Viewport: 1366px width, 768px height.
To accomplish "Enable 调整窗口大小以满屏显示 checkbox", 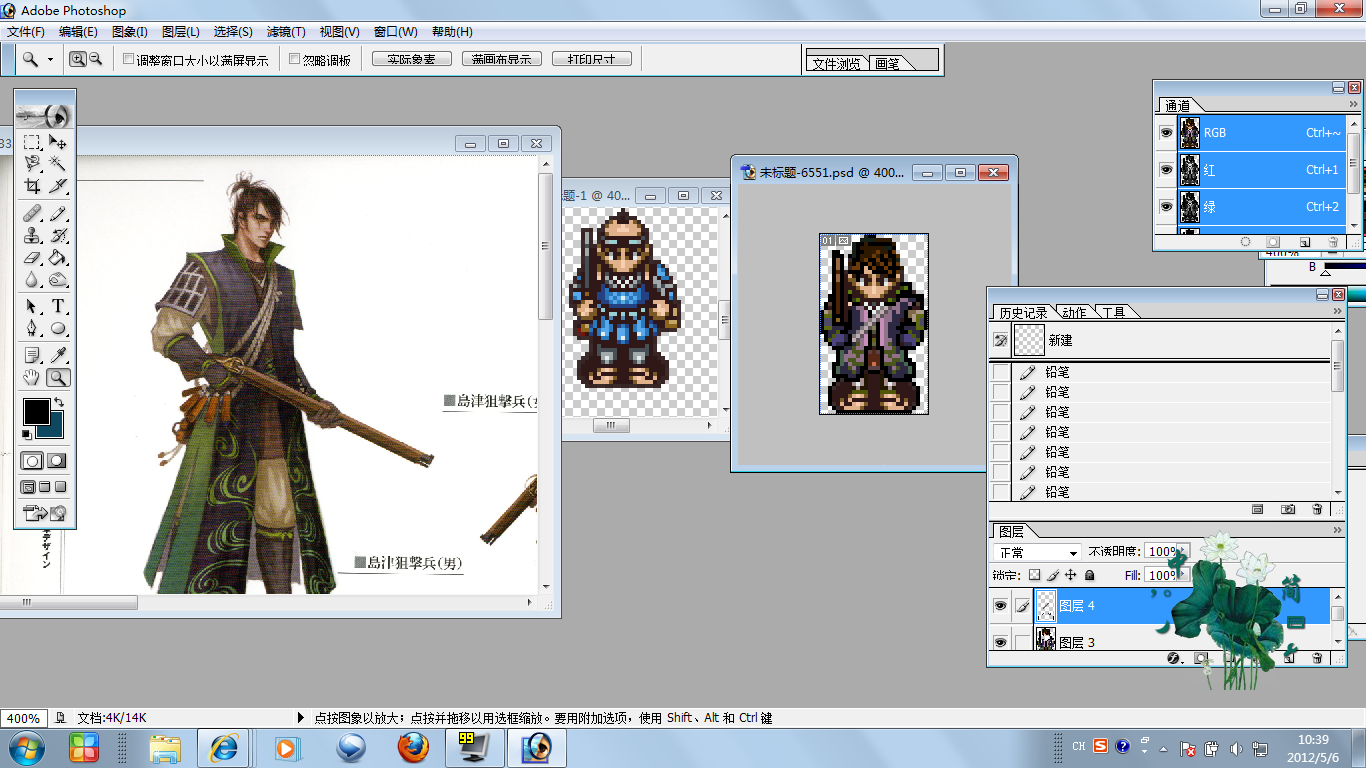I will 128,59.
